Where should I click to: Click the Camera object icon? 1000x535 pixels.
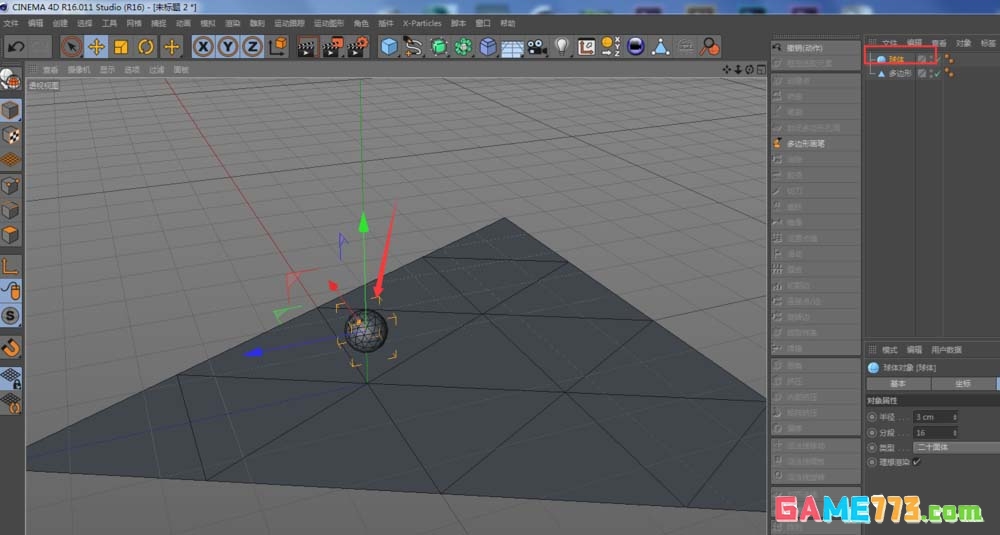click(x=537, y=47)
